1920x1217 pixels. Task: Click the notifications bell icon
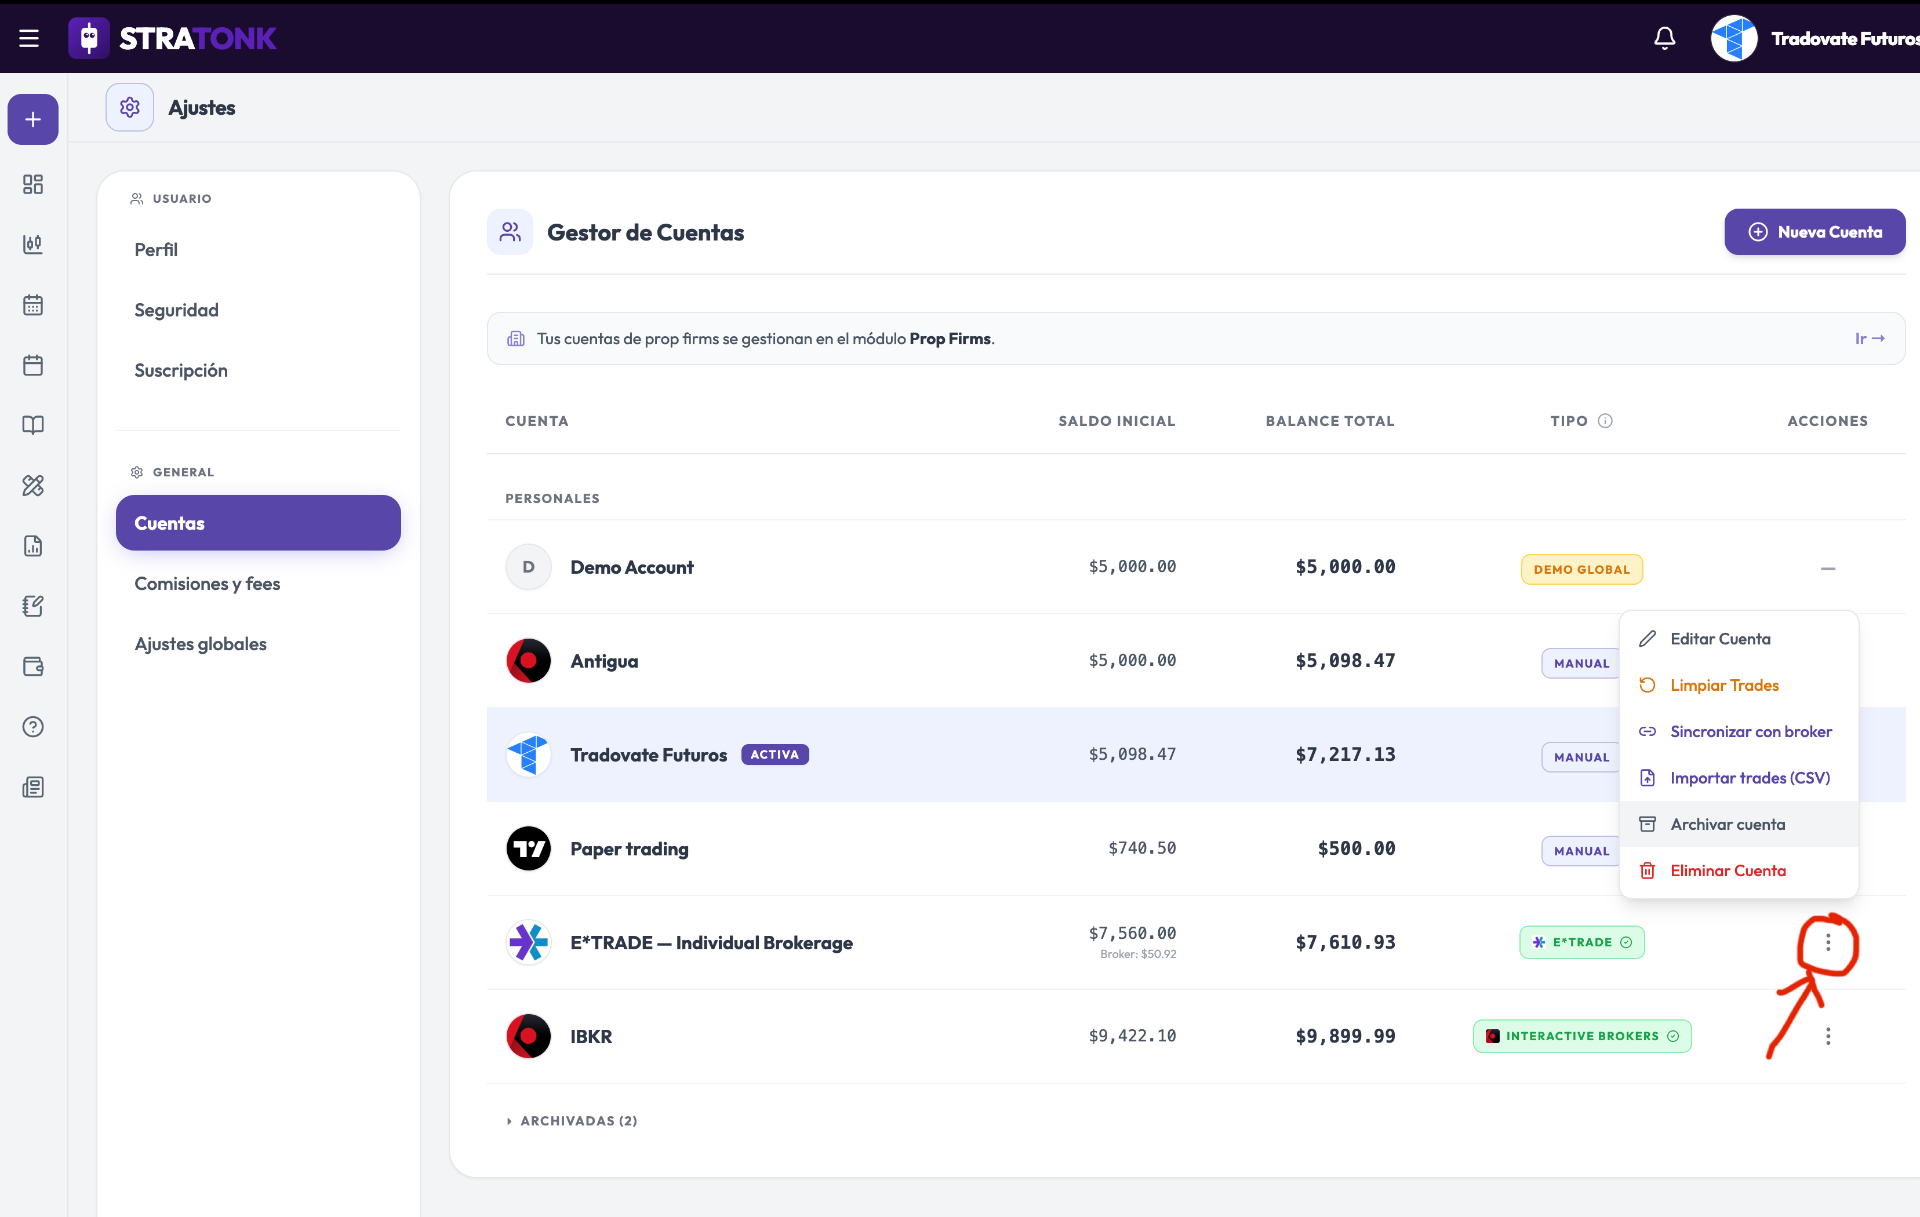[1664, 38]
